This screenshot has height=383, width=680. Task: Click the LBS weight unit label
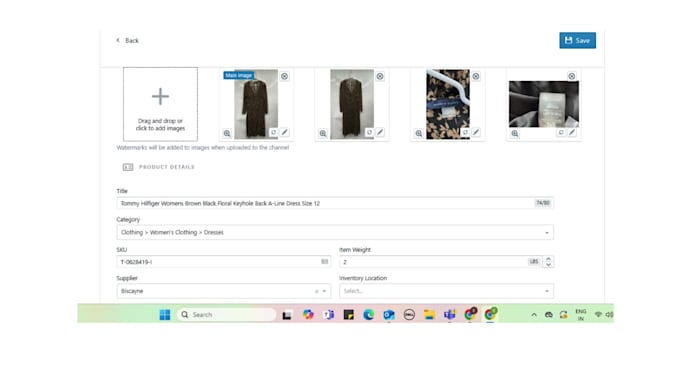[x=534, y=262]
